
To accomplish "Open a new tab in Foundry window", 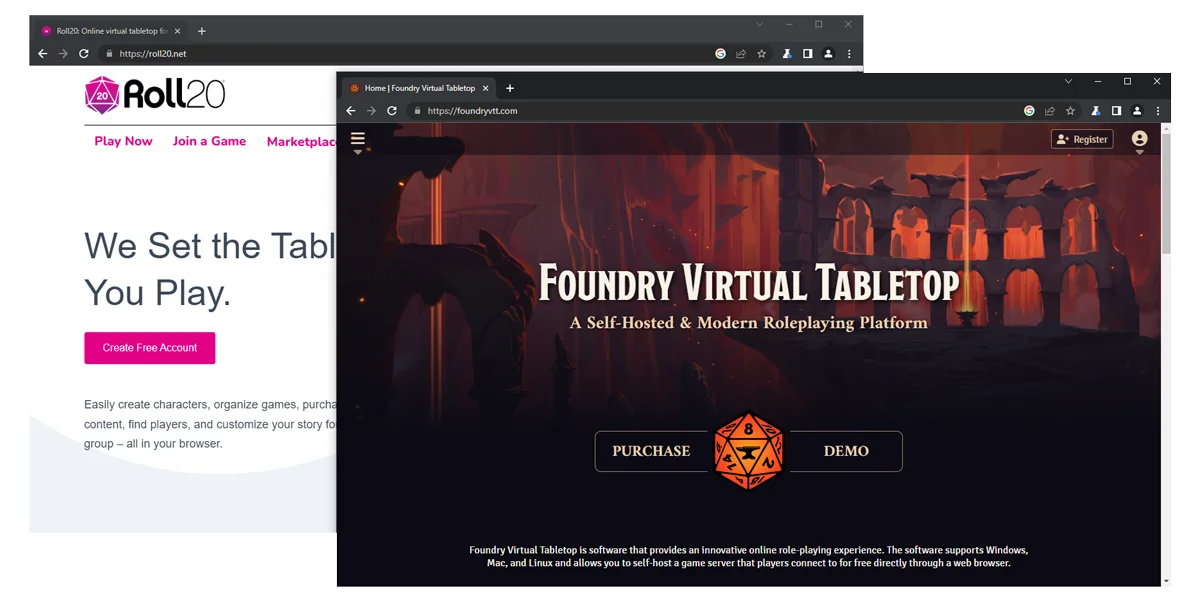I will click(510, 88).
